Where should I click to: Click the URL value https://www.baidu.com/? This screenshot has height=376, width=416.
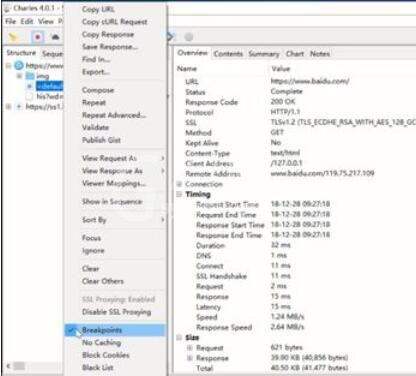pyautogui.click(x=310, y=81)
